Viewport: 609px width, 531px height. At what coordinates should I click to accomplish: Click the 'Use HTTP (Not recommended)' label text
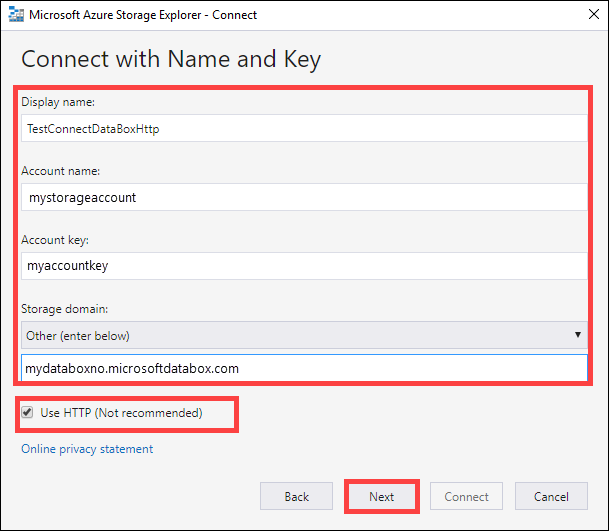point(121,413)
